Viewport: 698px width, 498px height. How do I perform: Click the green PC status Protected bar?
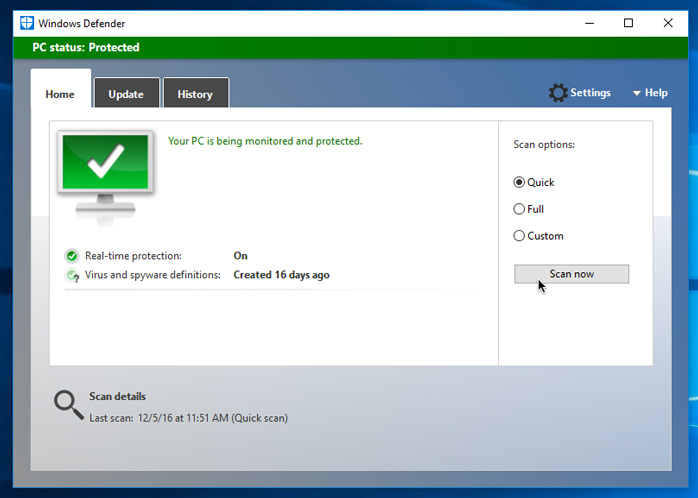[349, 47]
